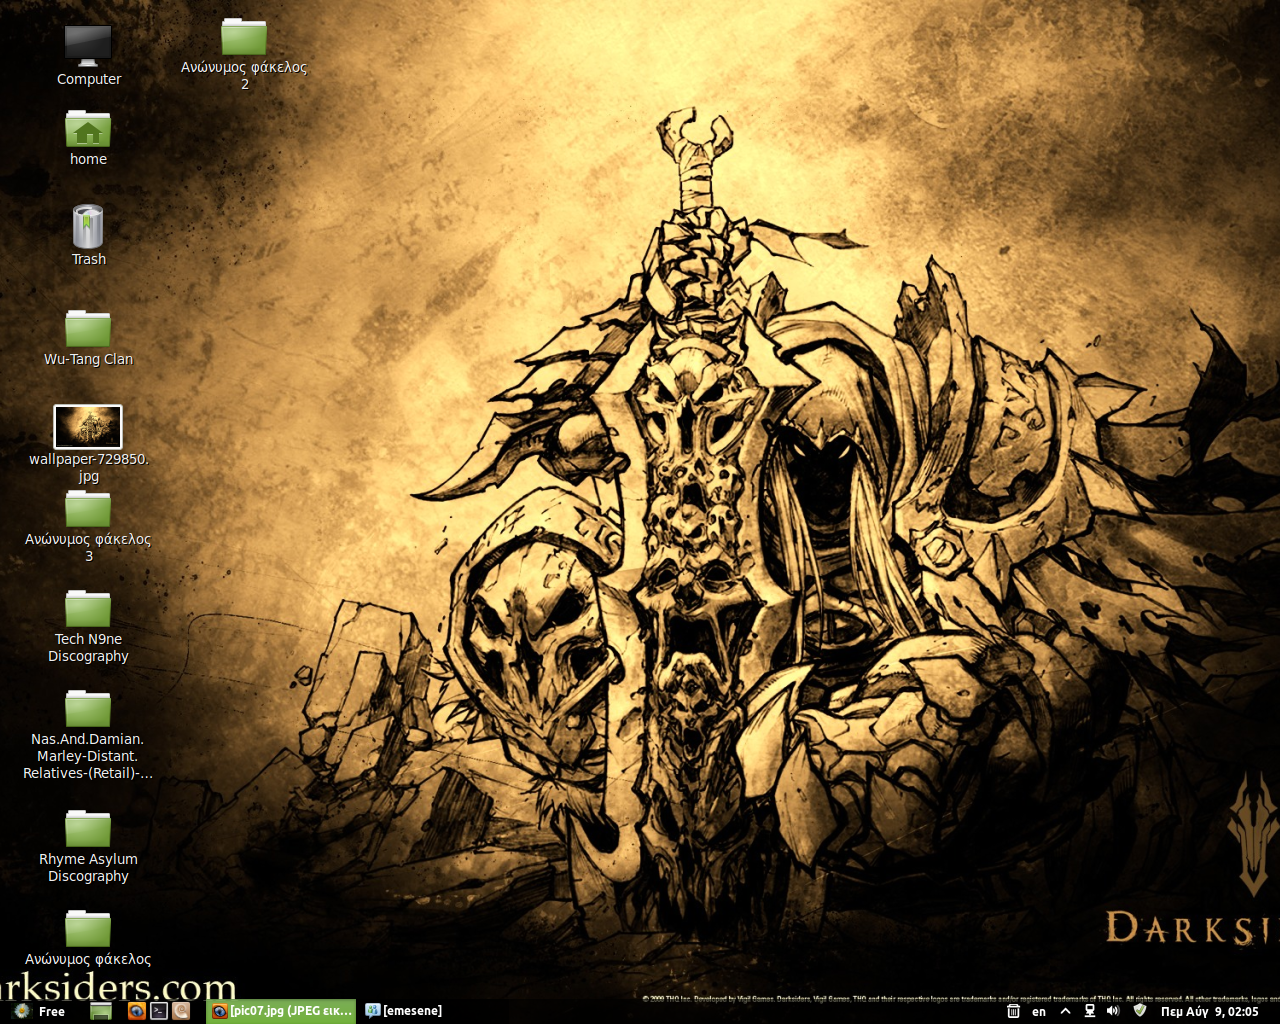Open the en keyboard layout indicator

[1039, 1011]
